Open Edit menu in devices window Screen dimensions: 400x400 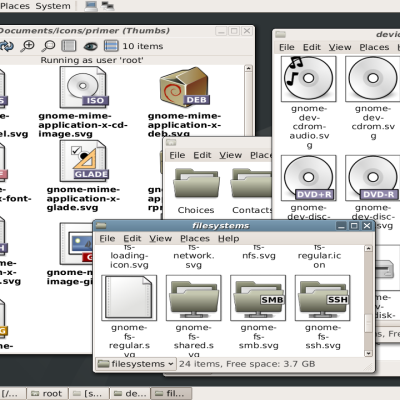(x=312, y=47)
